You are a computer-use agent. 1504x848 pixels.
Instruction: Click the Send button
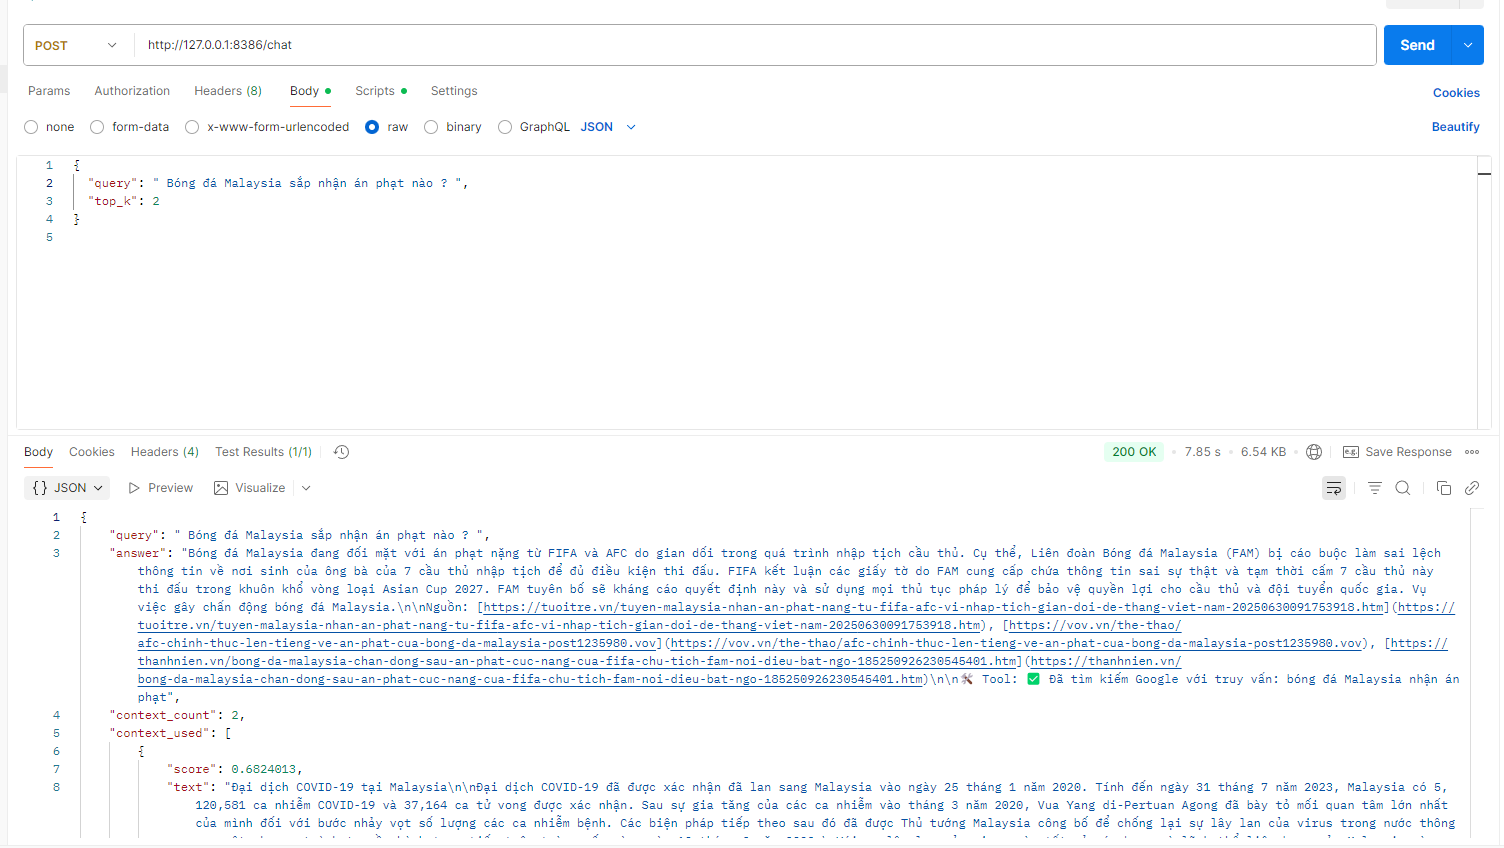pyautogui.click(x=1416, y=45)
